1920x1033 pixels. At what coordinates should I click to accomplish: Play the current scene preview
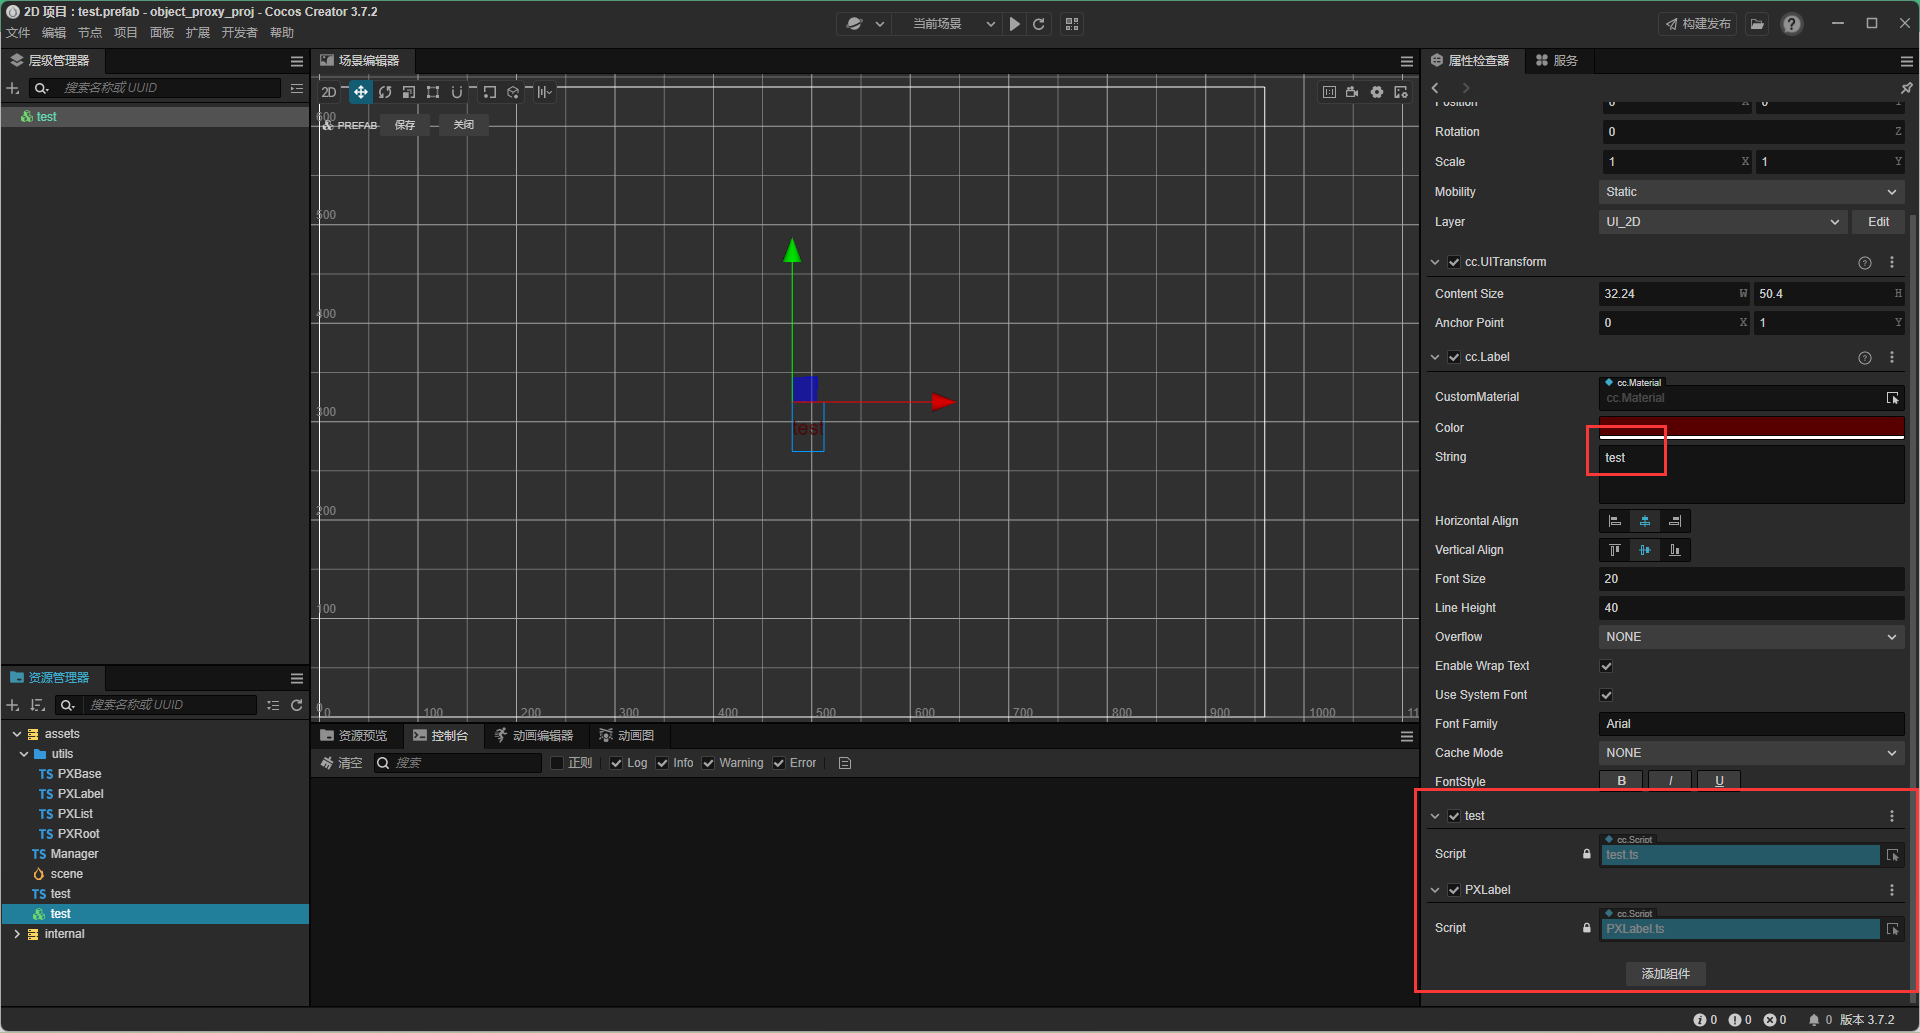coord(1015,24)
